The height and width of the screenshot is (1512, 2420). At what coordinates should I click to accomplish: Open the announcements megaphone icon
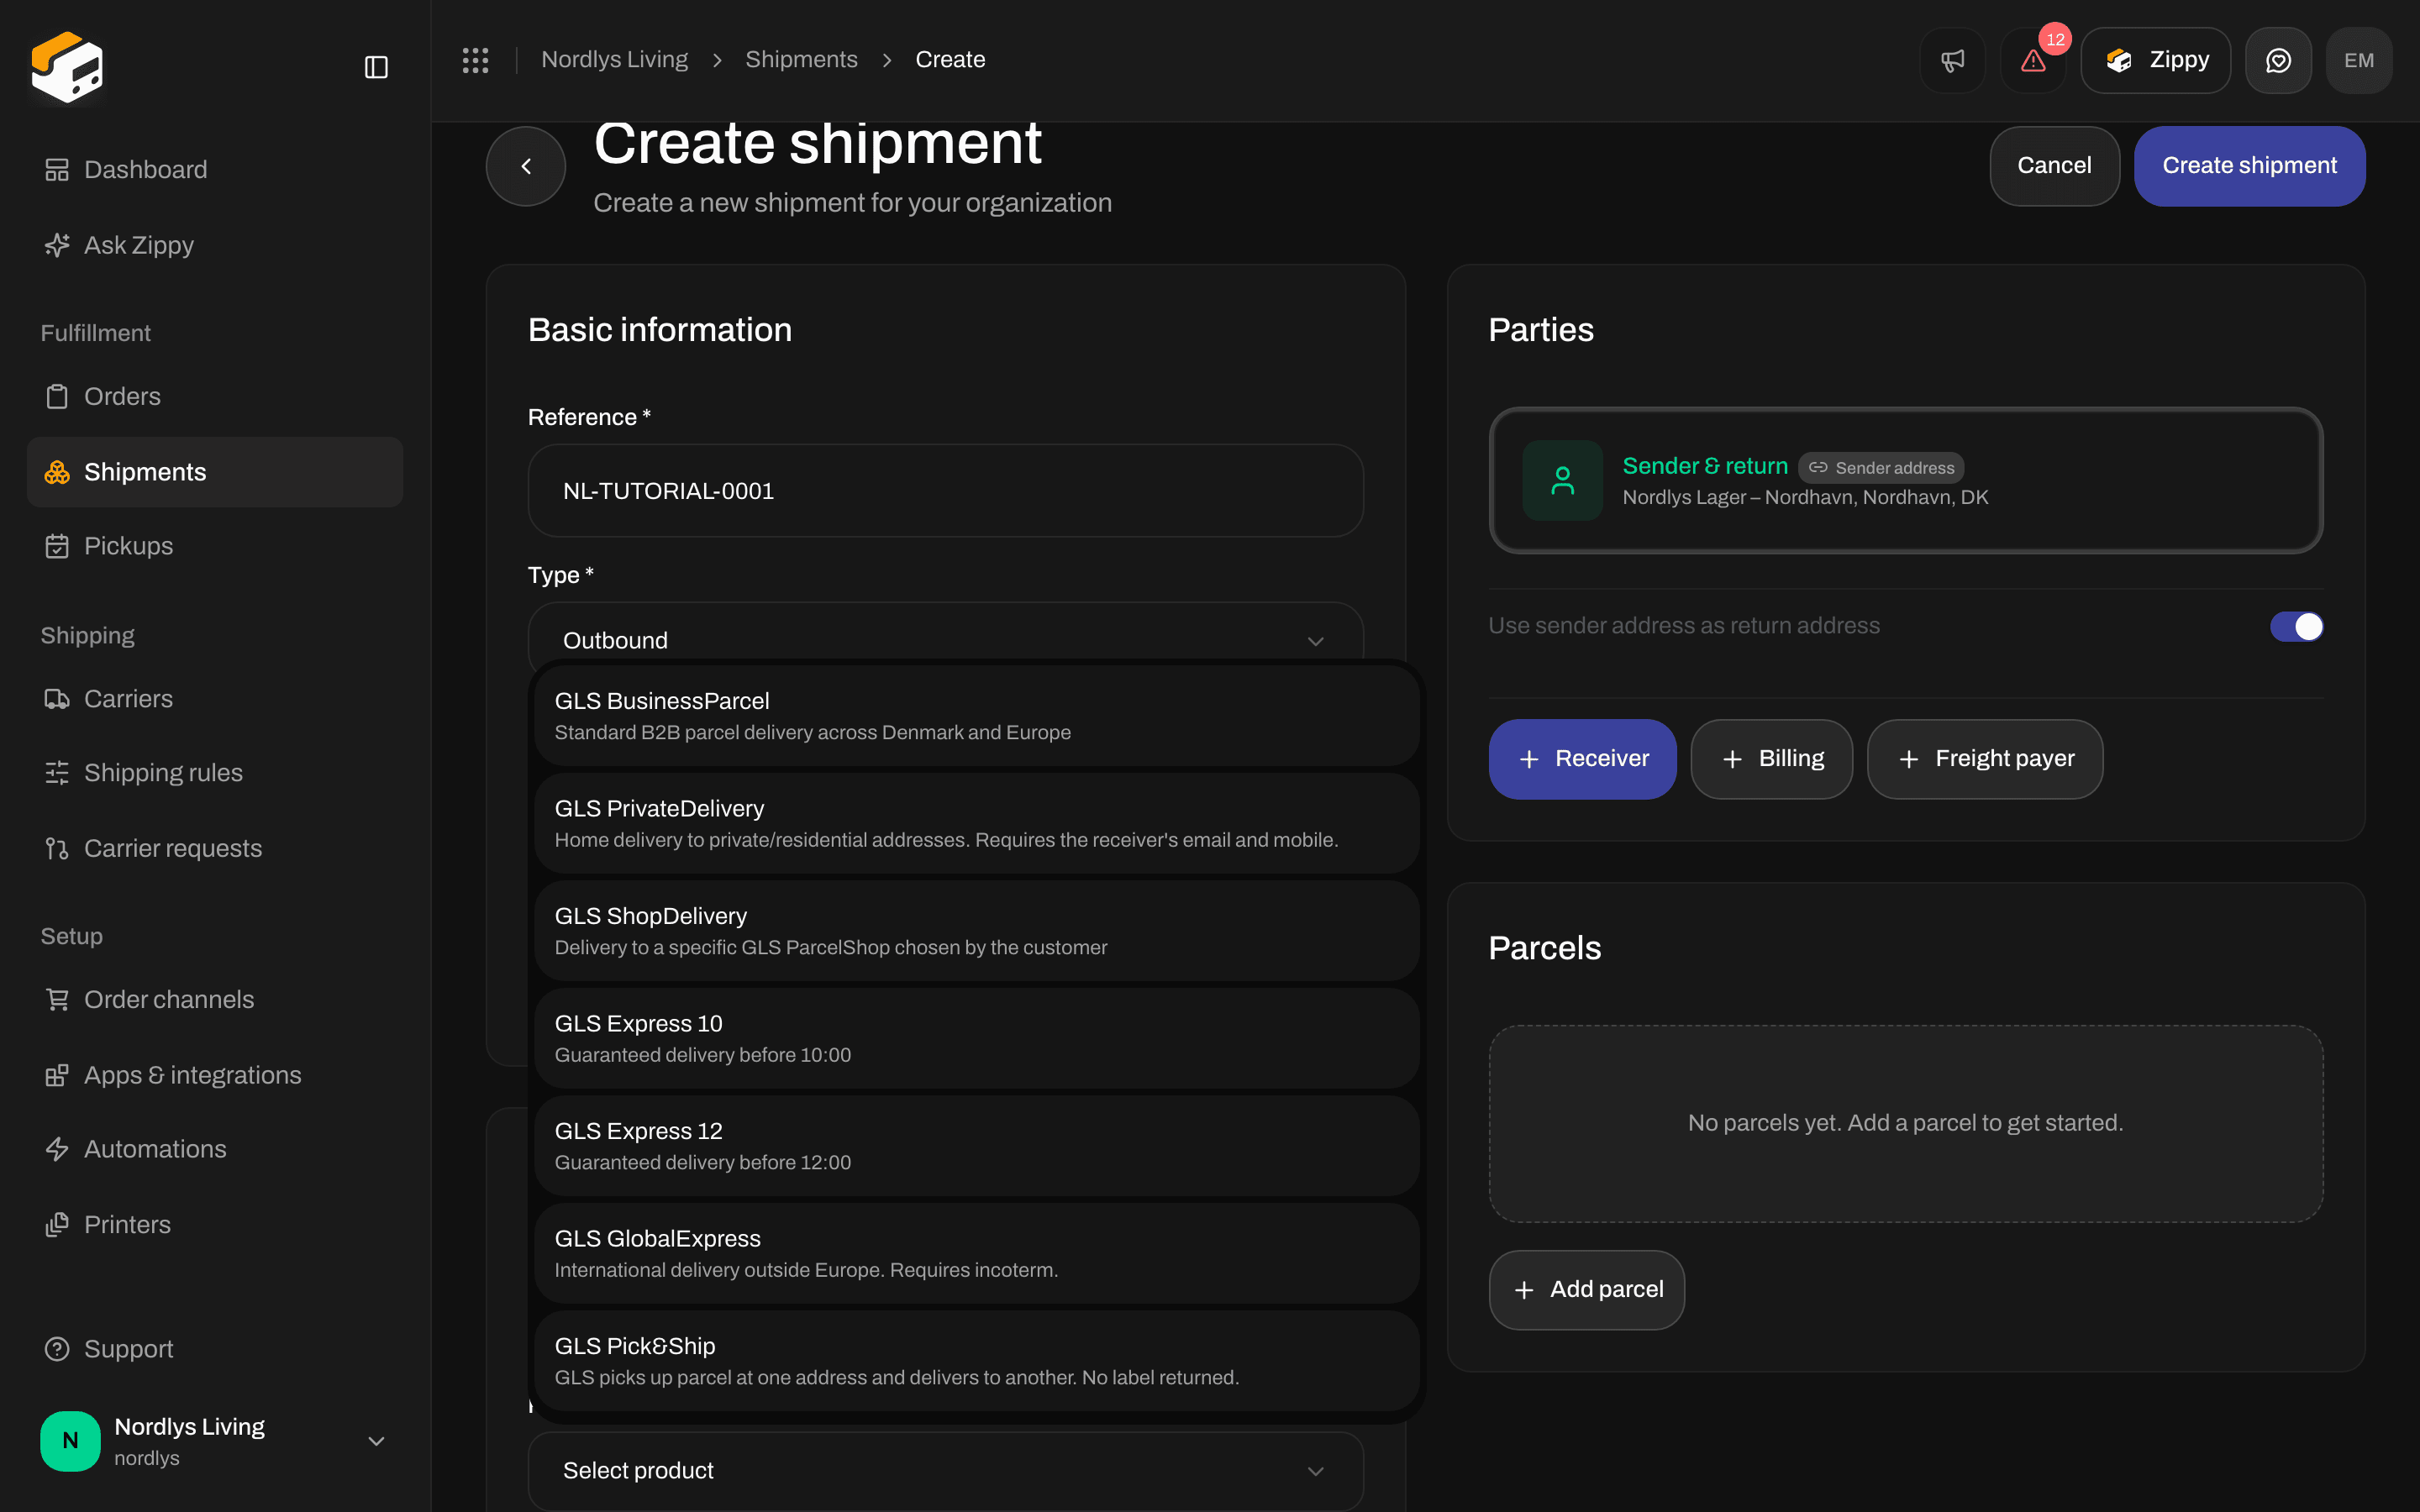click(x=1952, y=60)
